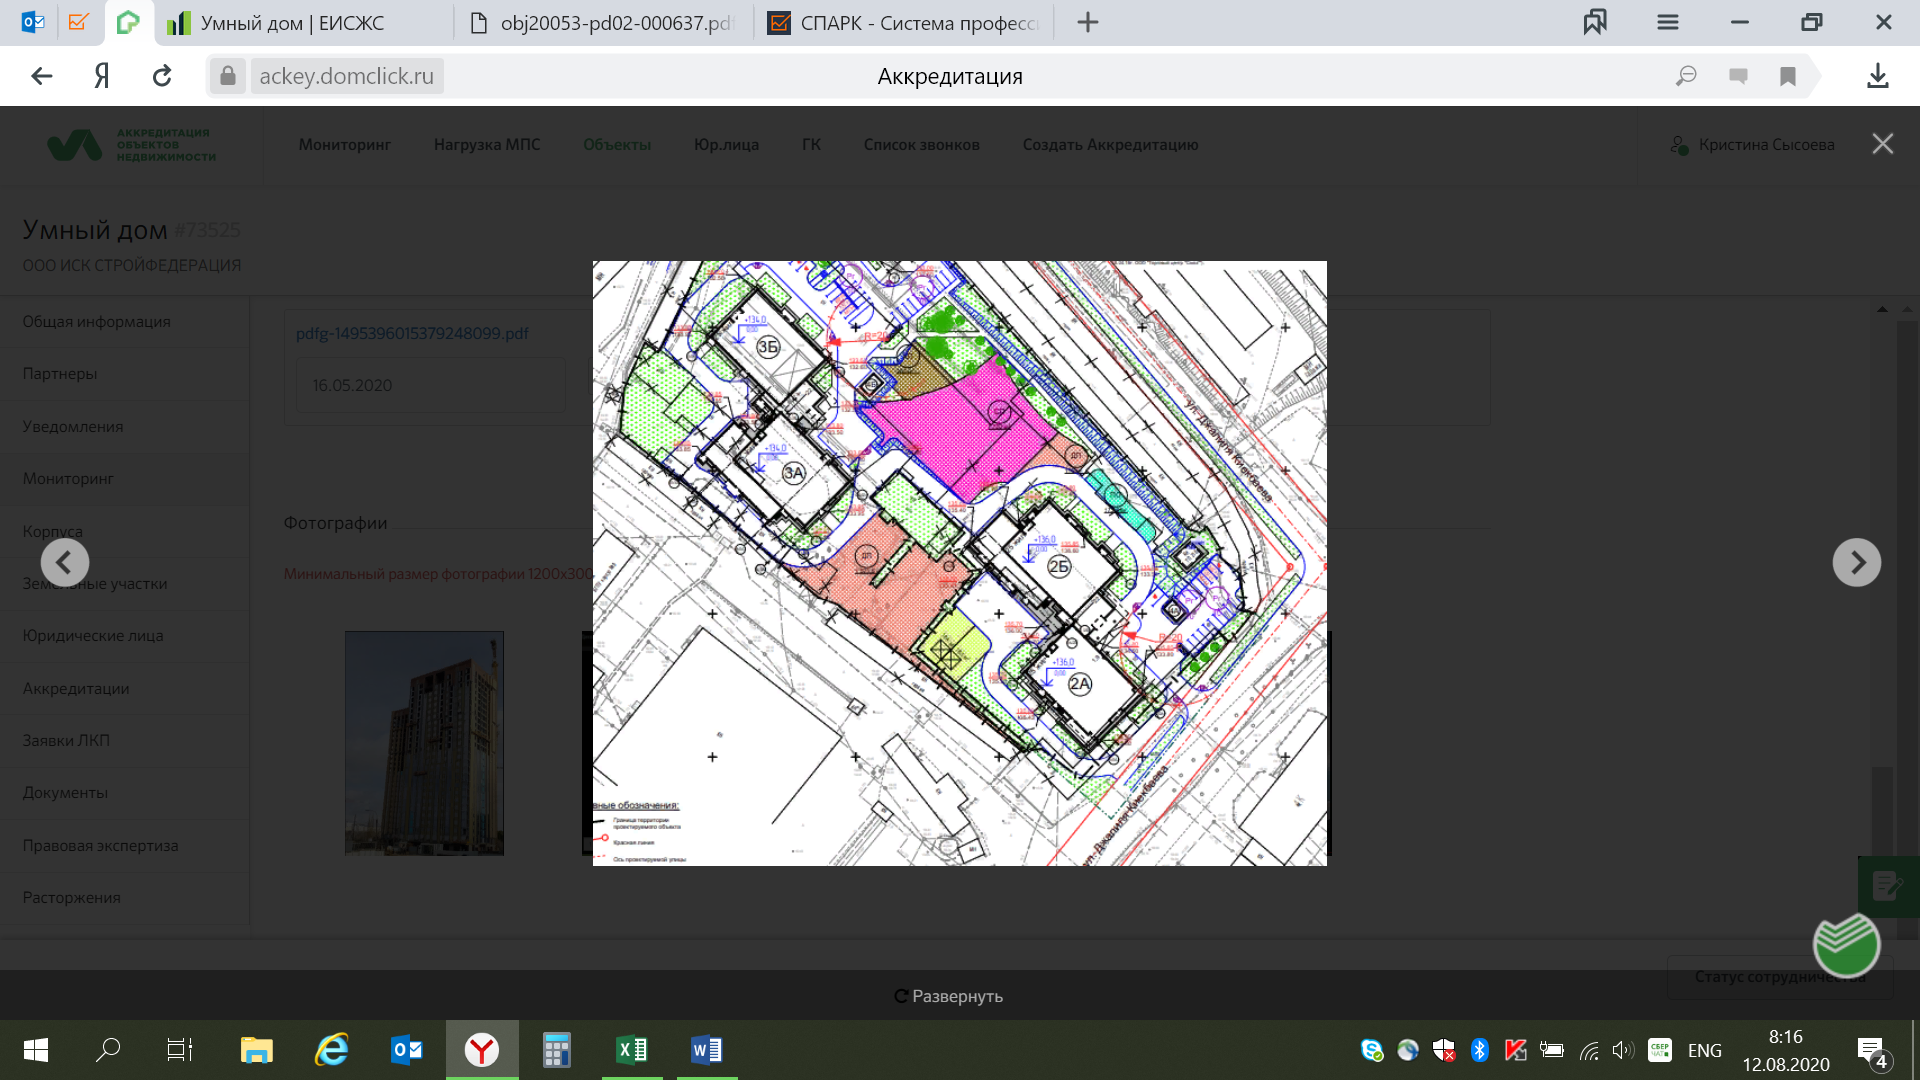This screenshot has height=1080, width=1920.
Task: Open Calculator from the taskbar
Action: pyautogui.click(x=556, y=1050)
